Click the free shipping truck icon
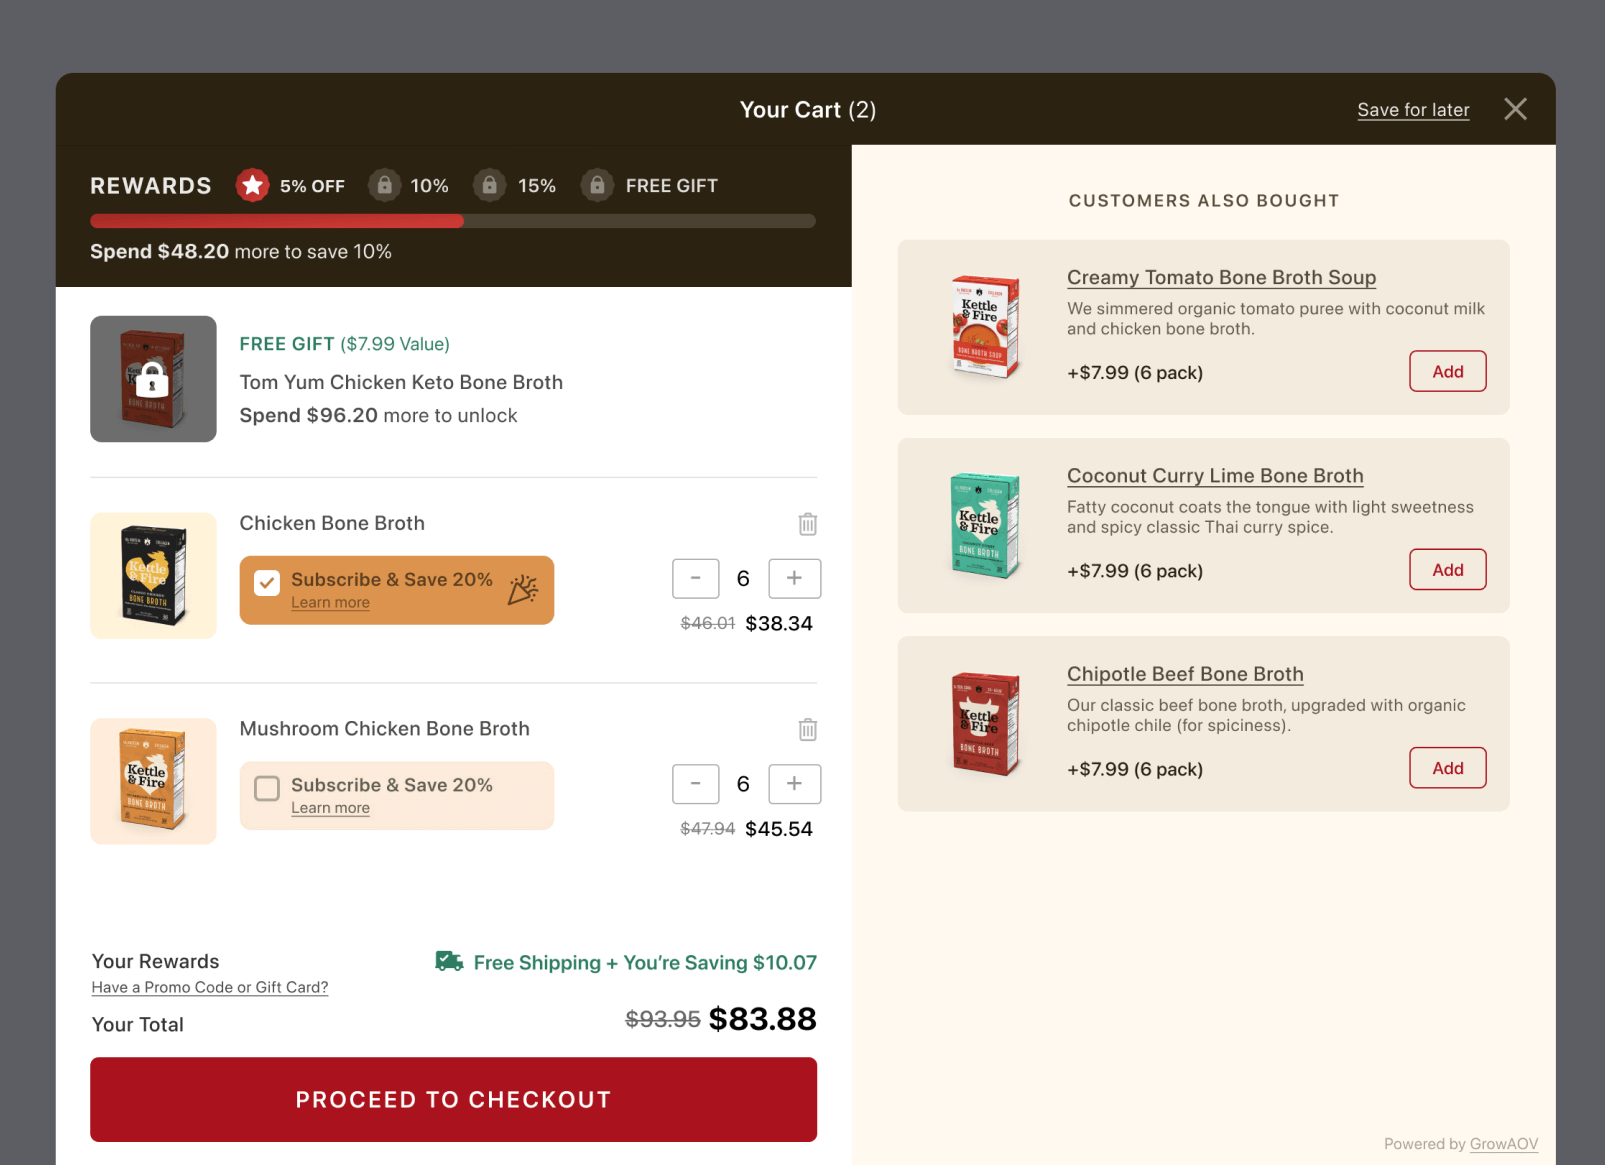Viewport: 1605px width, 1165px height. (449, 962)
